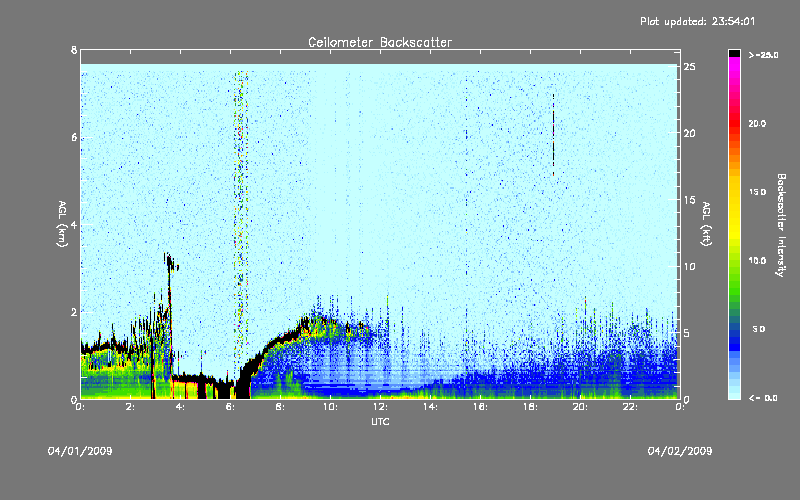800x500 pixels.
Task: Click the 2 km tick label on AGL (km) axis
Action: [74, 312]
